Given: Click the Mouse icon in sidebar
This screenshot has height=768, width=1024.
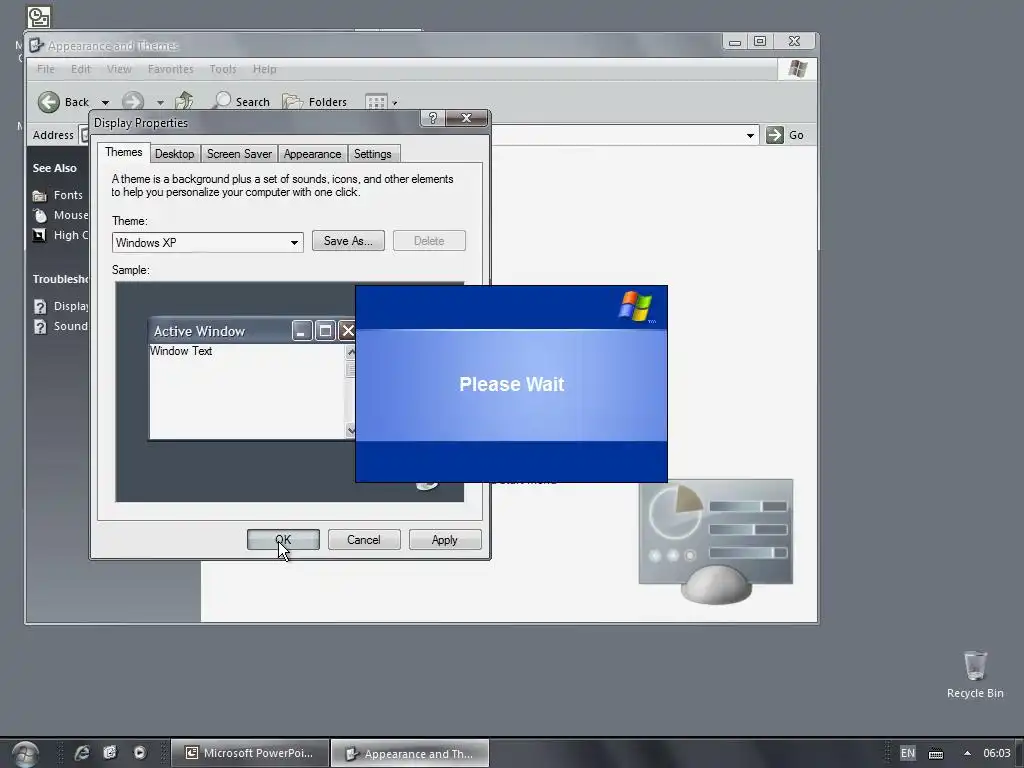Looking at the screenshot, I should (x=40, y=216).
